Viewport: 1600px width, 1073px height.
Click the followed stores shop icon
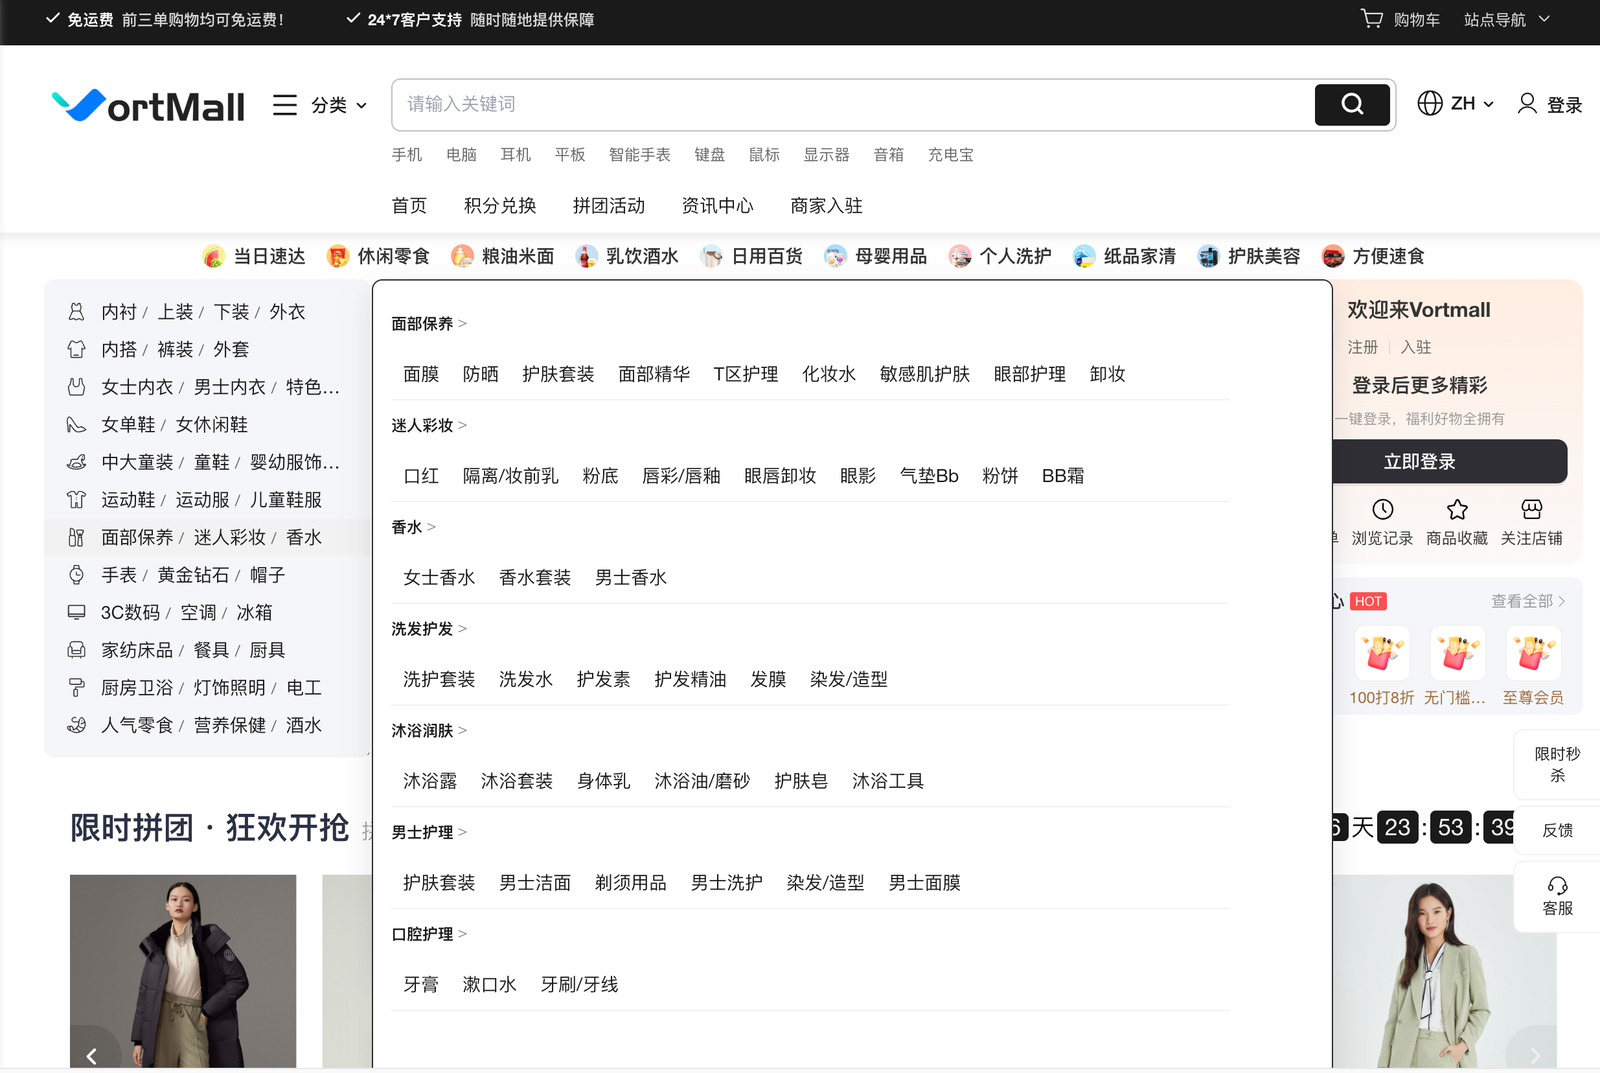pos(1531,509)
